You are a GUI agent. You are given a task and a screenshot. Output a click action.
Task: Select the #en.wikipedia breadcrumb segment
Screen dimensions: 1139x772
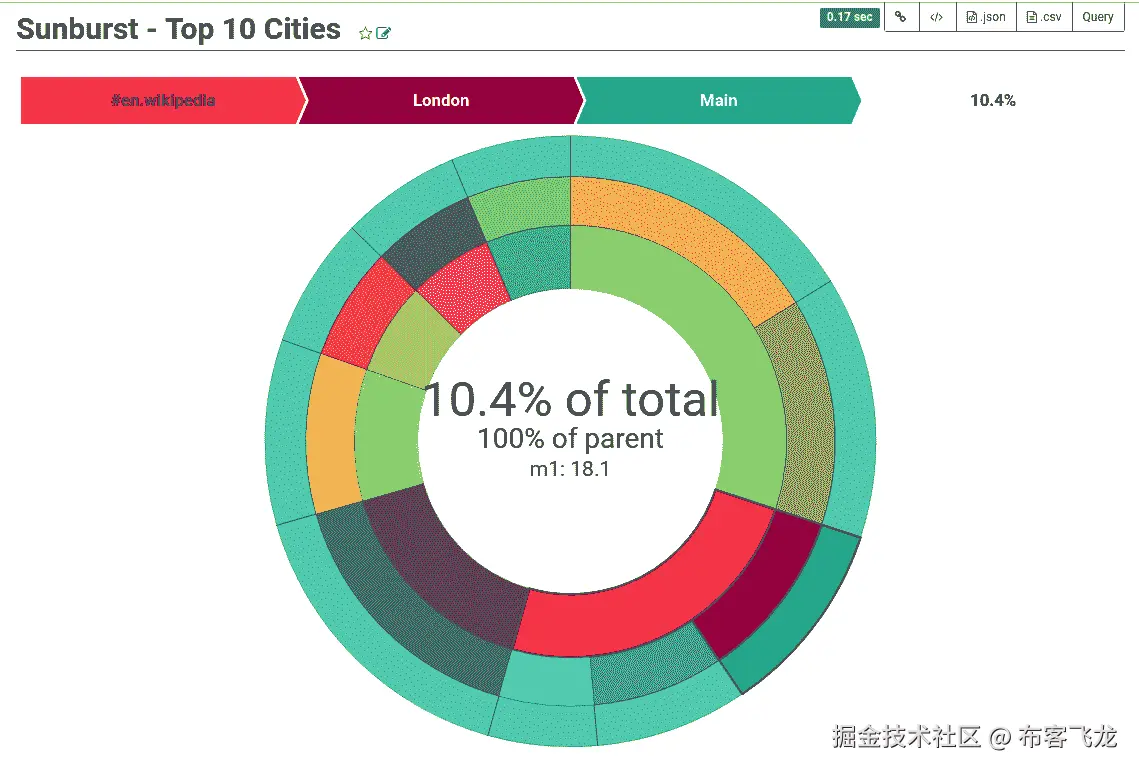(x=163, y=100)
